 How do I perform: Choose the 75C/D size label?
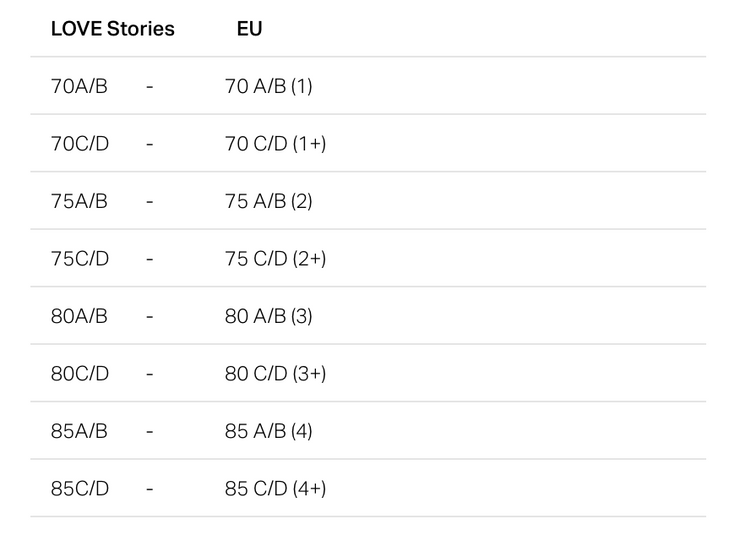click(x=80, y=259)
